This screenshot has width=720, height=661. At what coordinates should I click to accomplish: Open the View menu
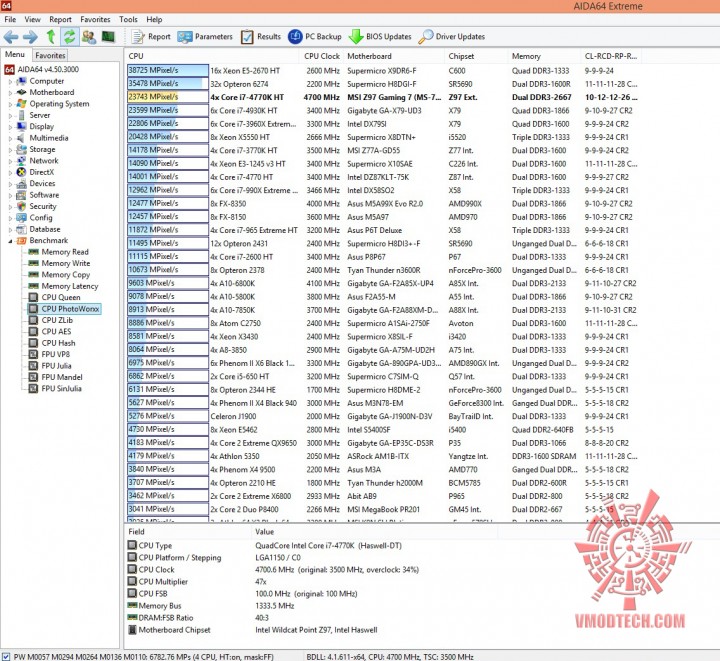click(x=33, y=19)
